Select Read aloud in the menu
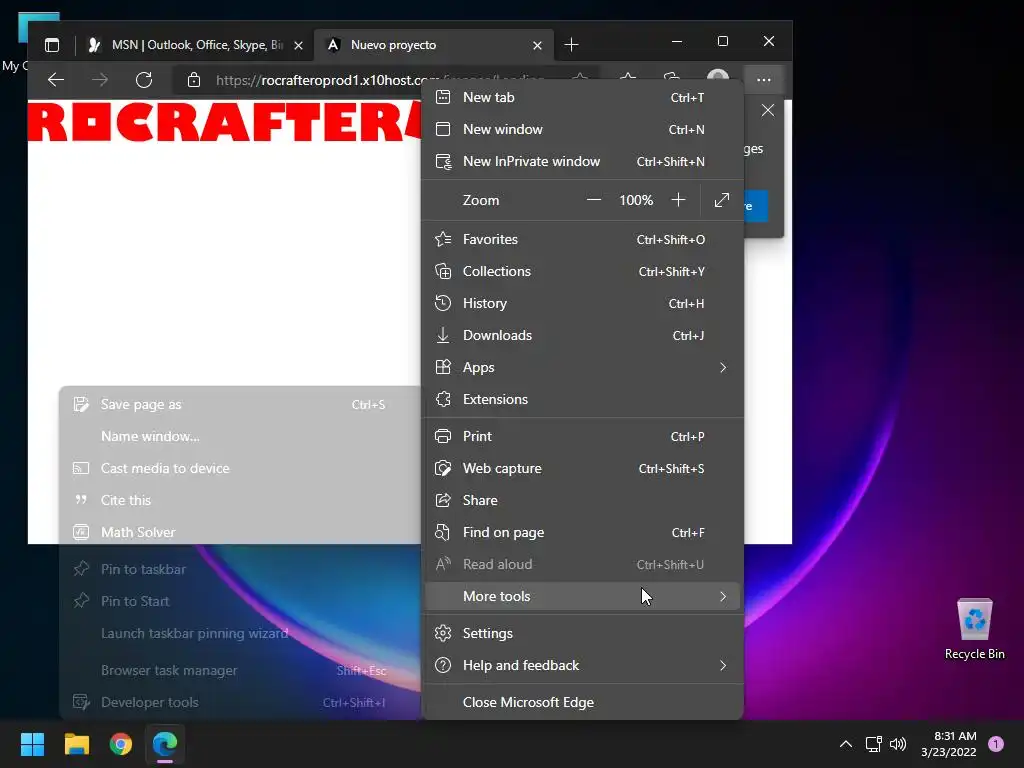 (583, 564)
